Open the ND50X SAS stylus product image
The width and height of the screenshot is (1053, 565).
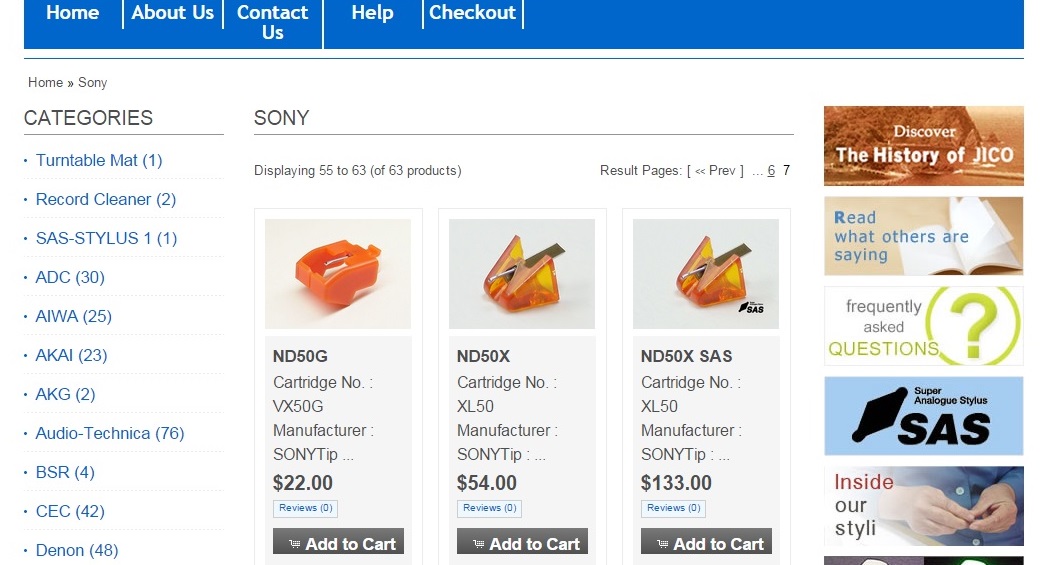pos(706,274)
